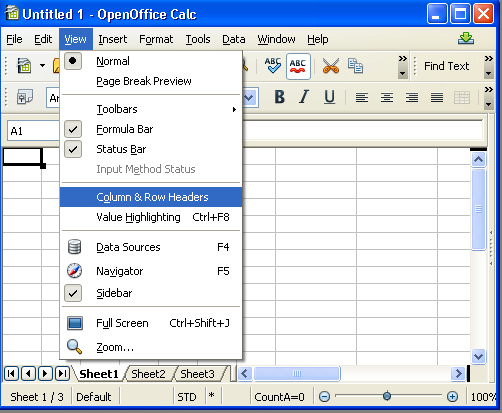
Task: Jump to first sheet tab arrow
Action: click(12, 374)
